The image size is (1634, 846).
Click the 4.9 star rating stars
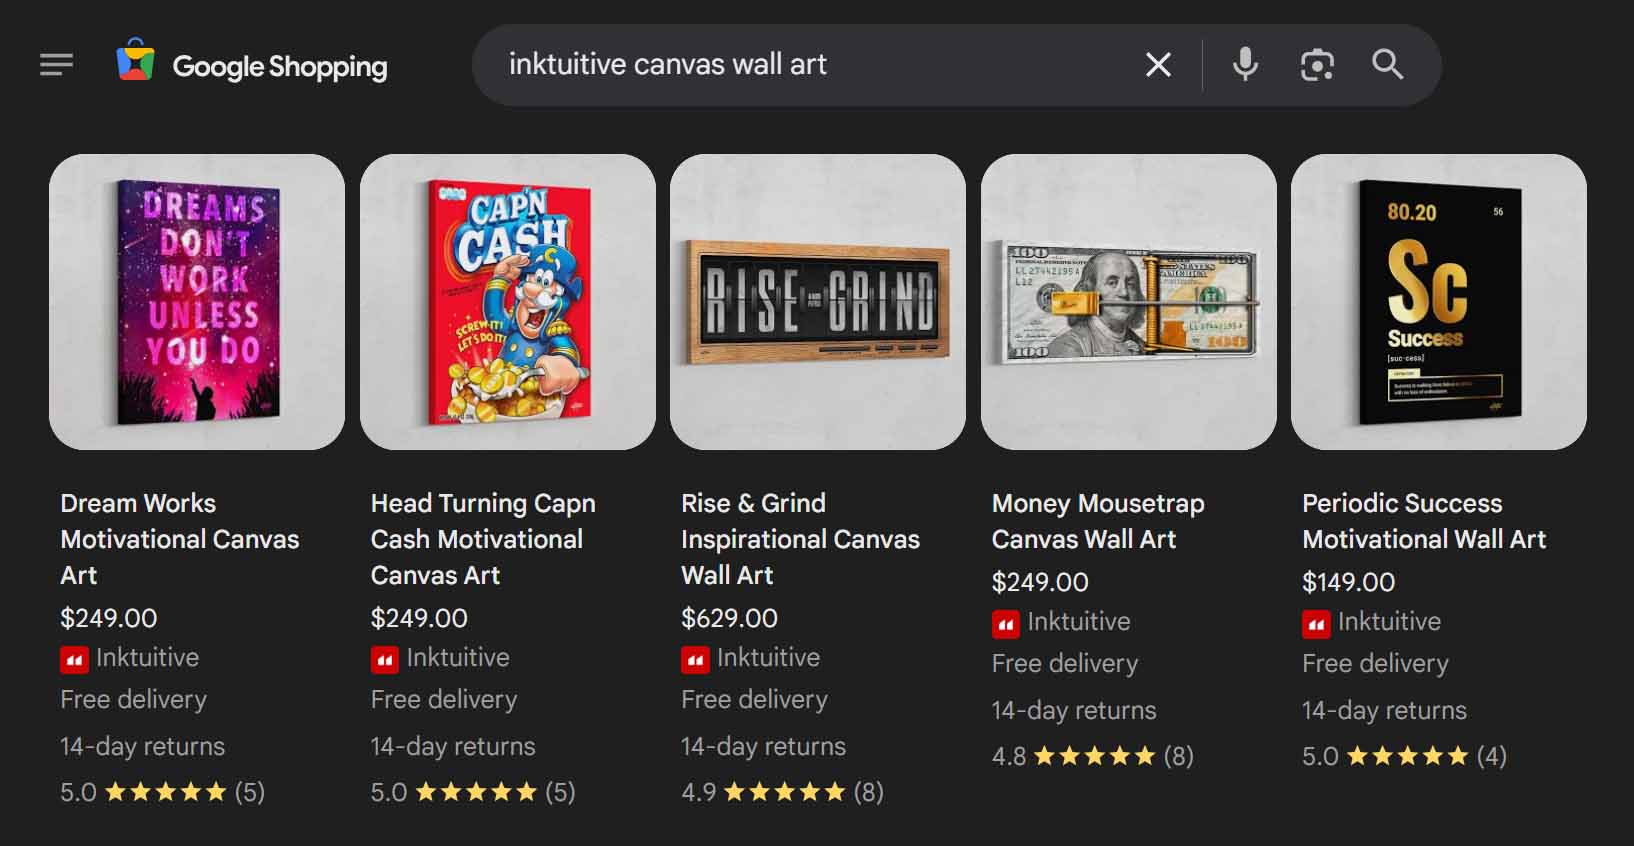click(x=785, y=792)
